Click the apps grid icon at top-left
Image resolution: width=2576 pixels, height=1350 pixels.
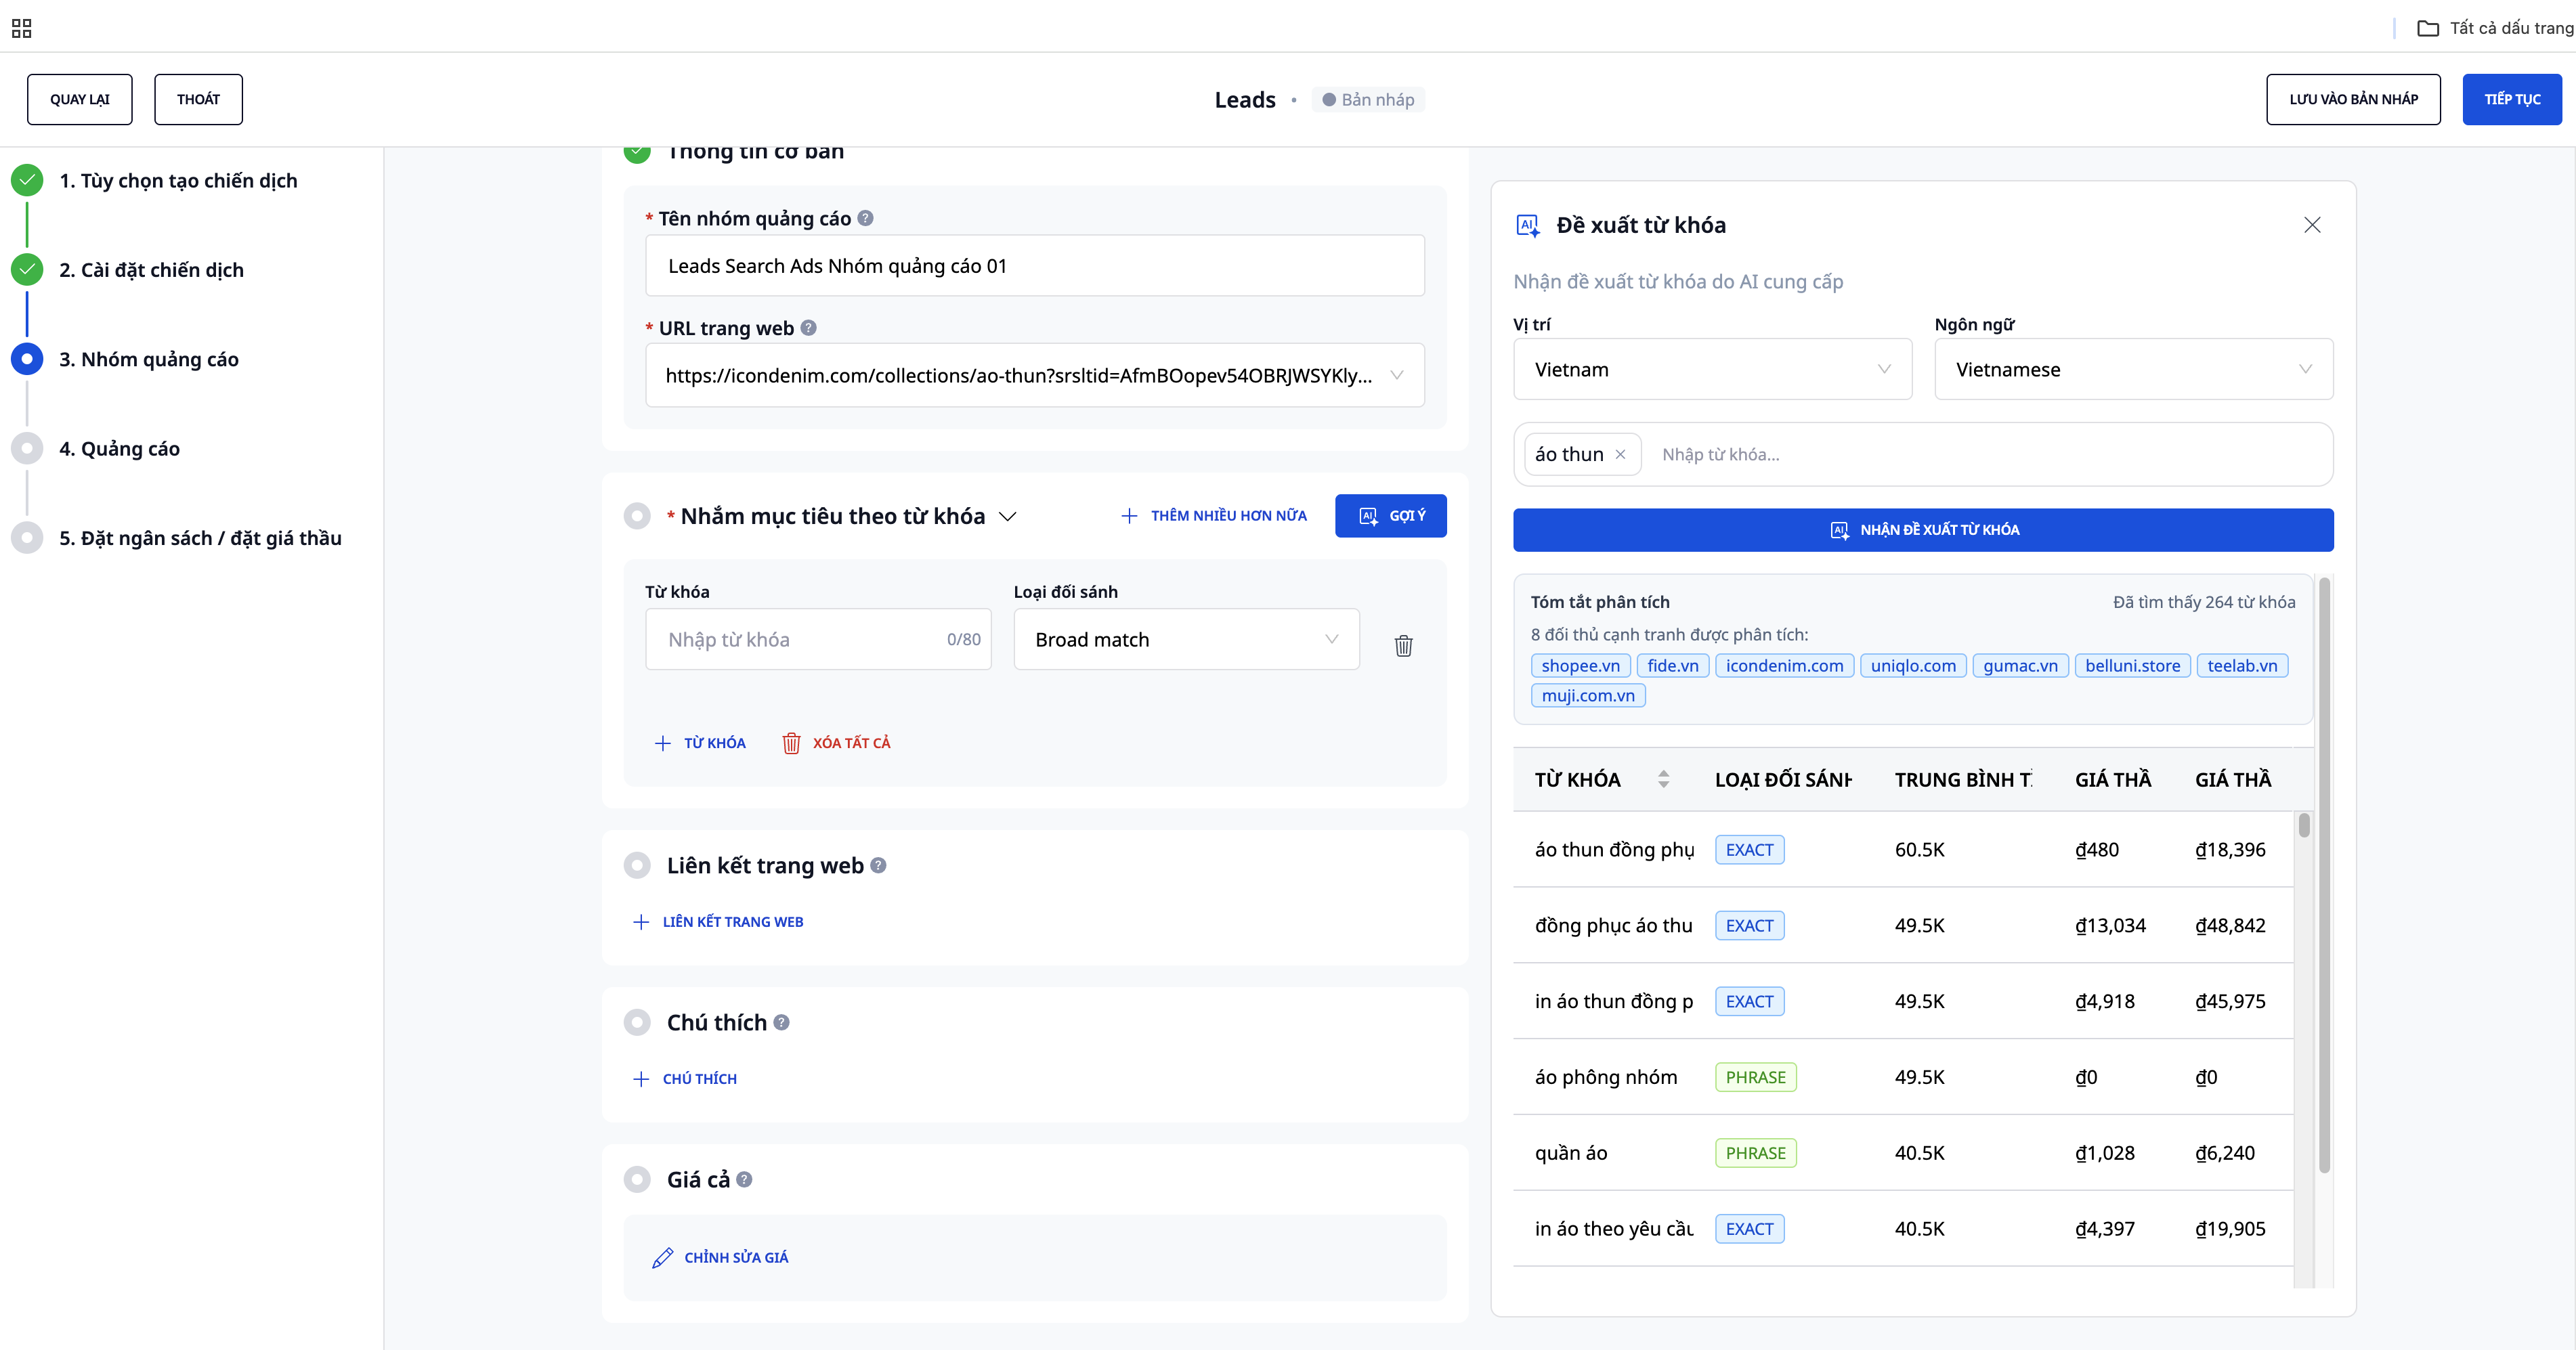click(21, 28)
